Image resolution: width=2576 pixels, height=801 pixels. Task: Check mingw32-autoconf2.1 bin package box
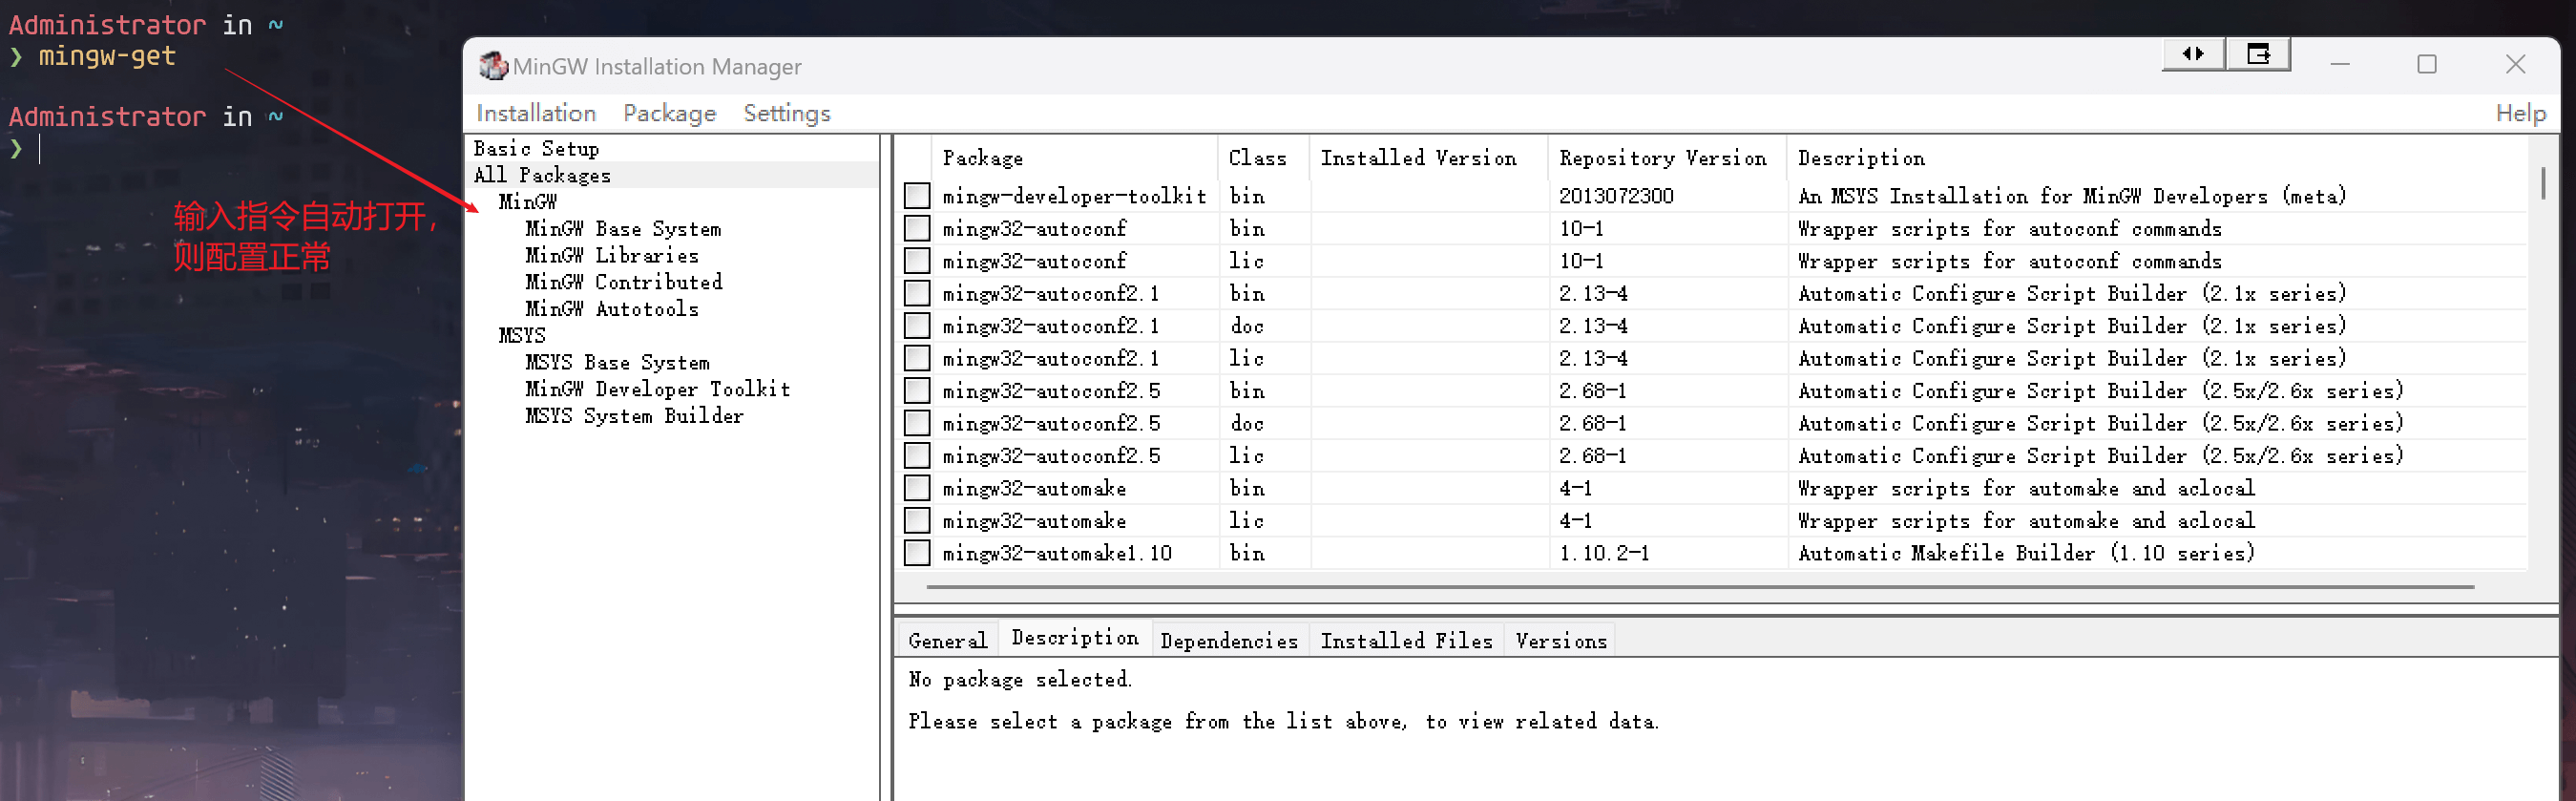point(917,293)
